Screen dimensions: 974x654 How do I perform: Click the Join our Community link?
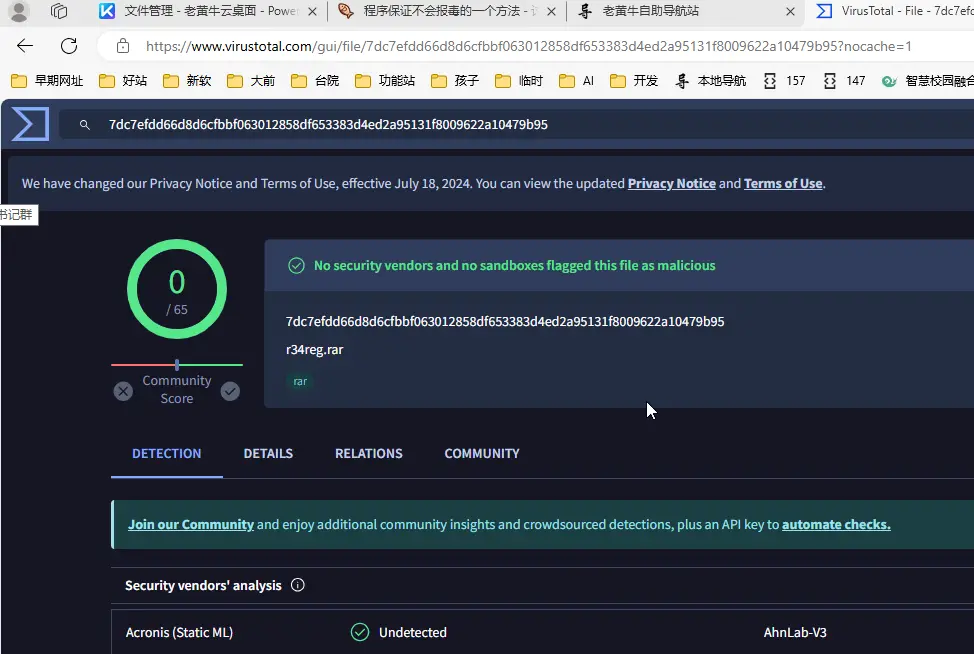click(190, 524)
